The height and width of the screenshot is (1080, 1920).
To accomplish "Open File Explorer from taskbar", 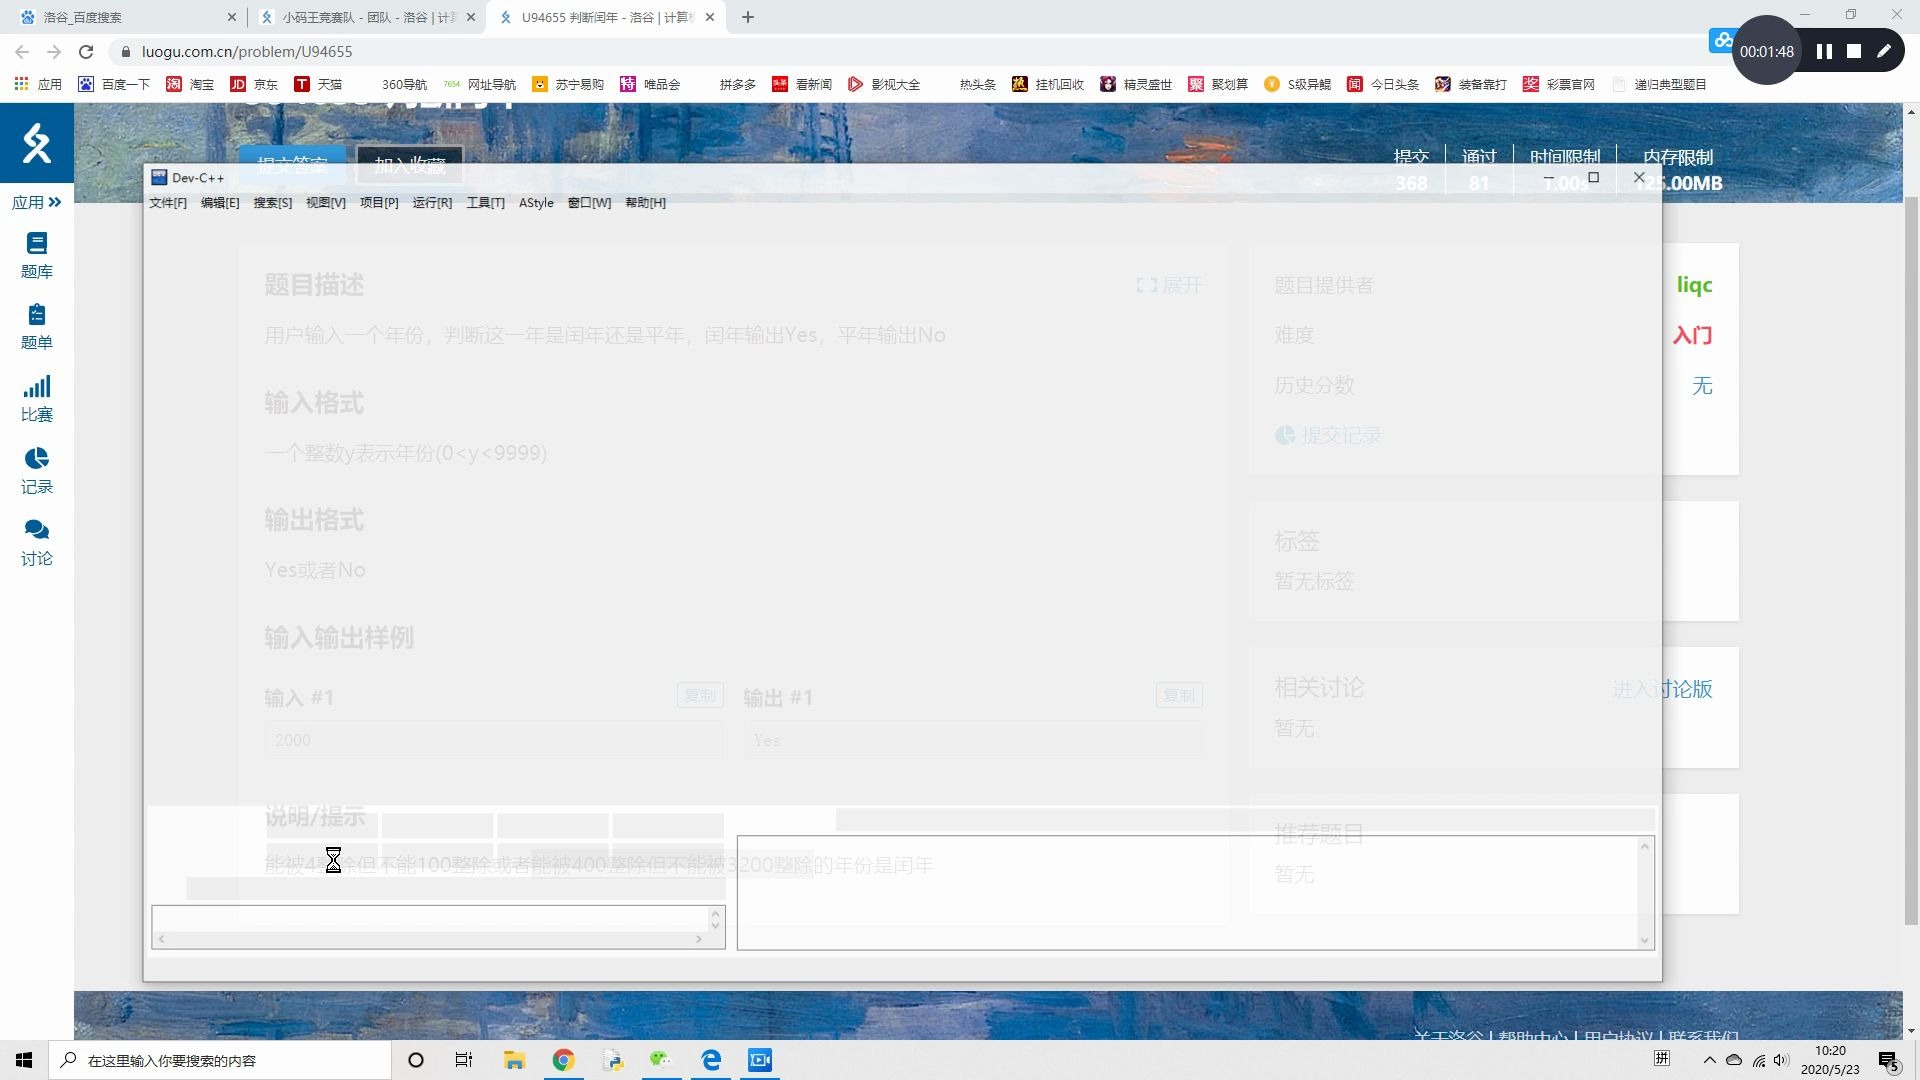I will [x=514, y=1060].
